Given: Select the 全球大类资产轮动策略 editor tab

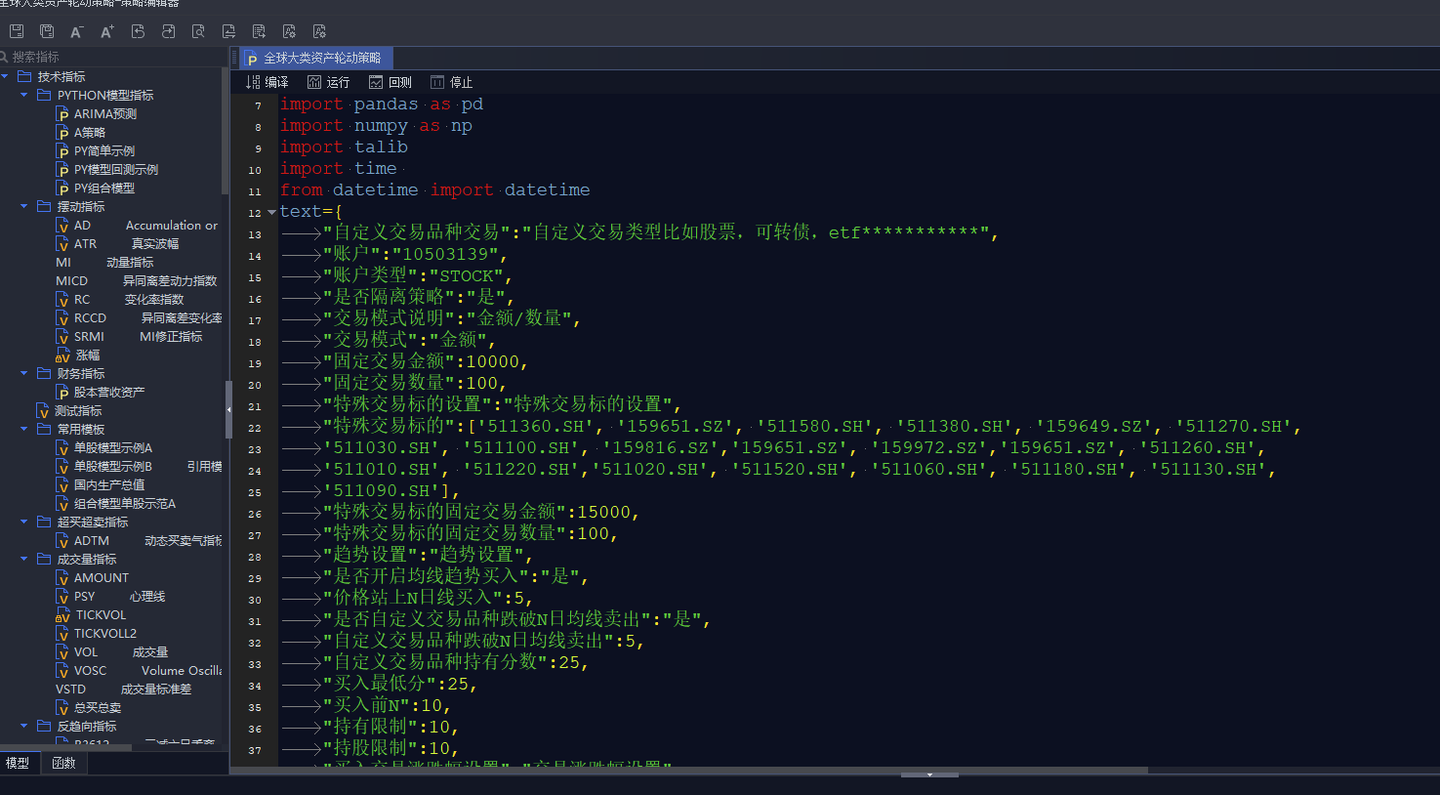Looking at the screenshot, I should coord(317,58).
